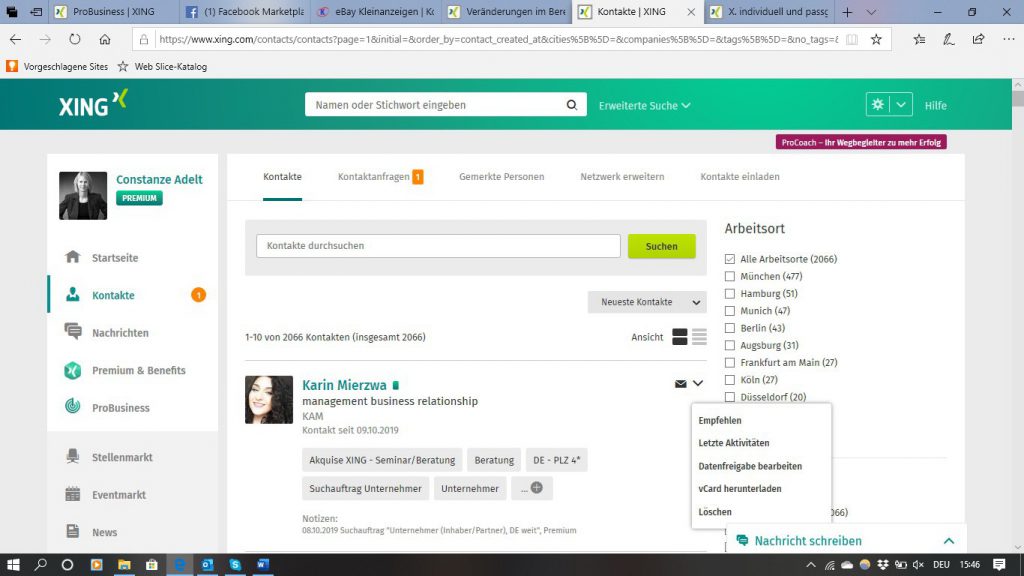Viewport: 1024px width, 576px height.
Task: Click Beratung tag
Action: tap(494, 460)
